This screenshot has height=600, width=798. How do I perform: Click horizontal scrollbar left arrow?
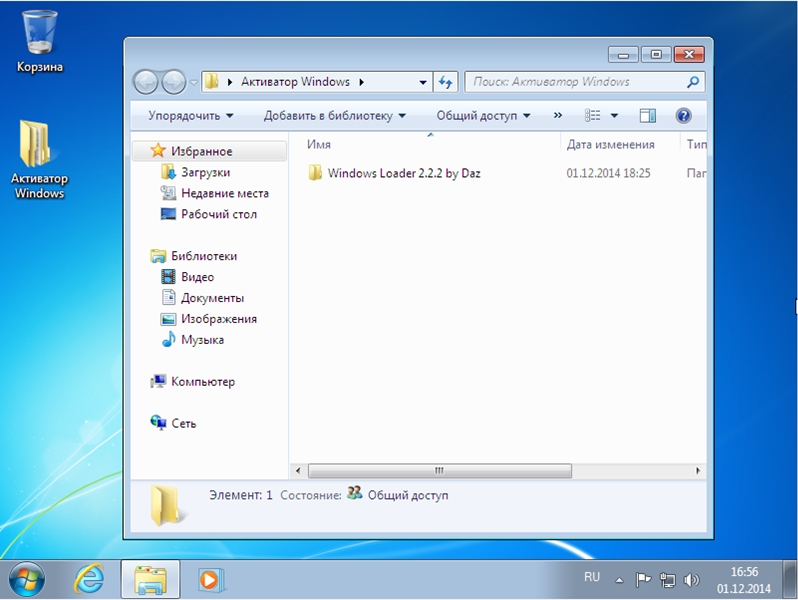click(x=298, y=471)
